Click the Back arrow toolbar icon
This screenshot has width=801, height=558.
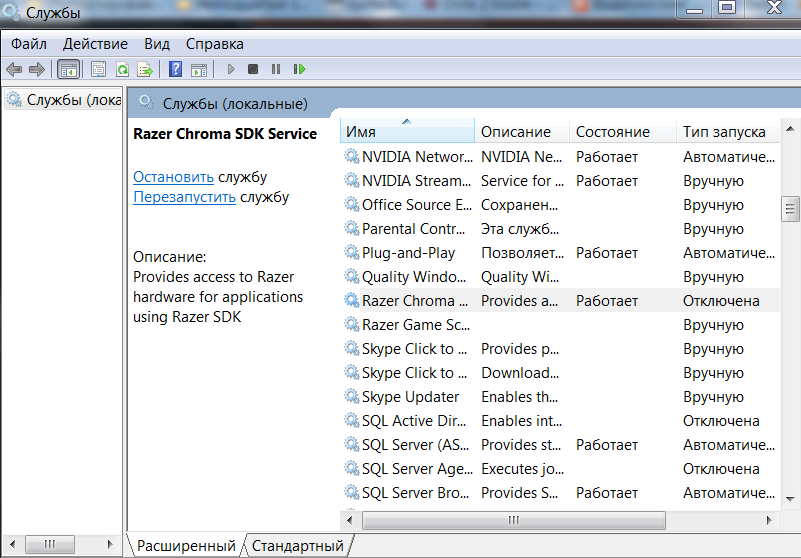(x=14, y=69)
